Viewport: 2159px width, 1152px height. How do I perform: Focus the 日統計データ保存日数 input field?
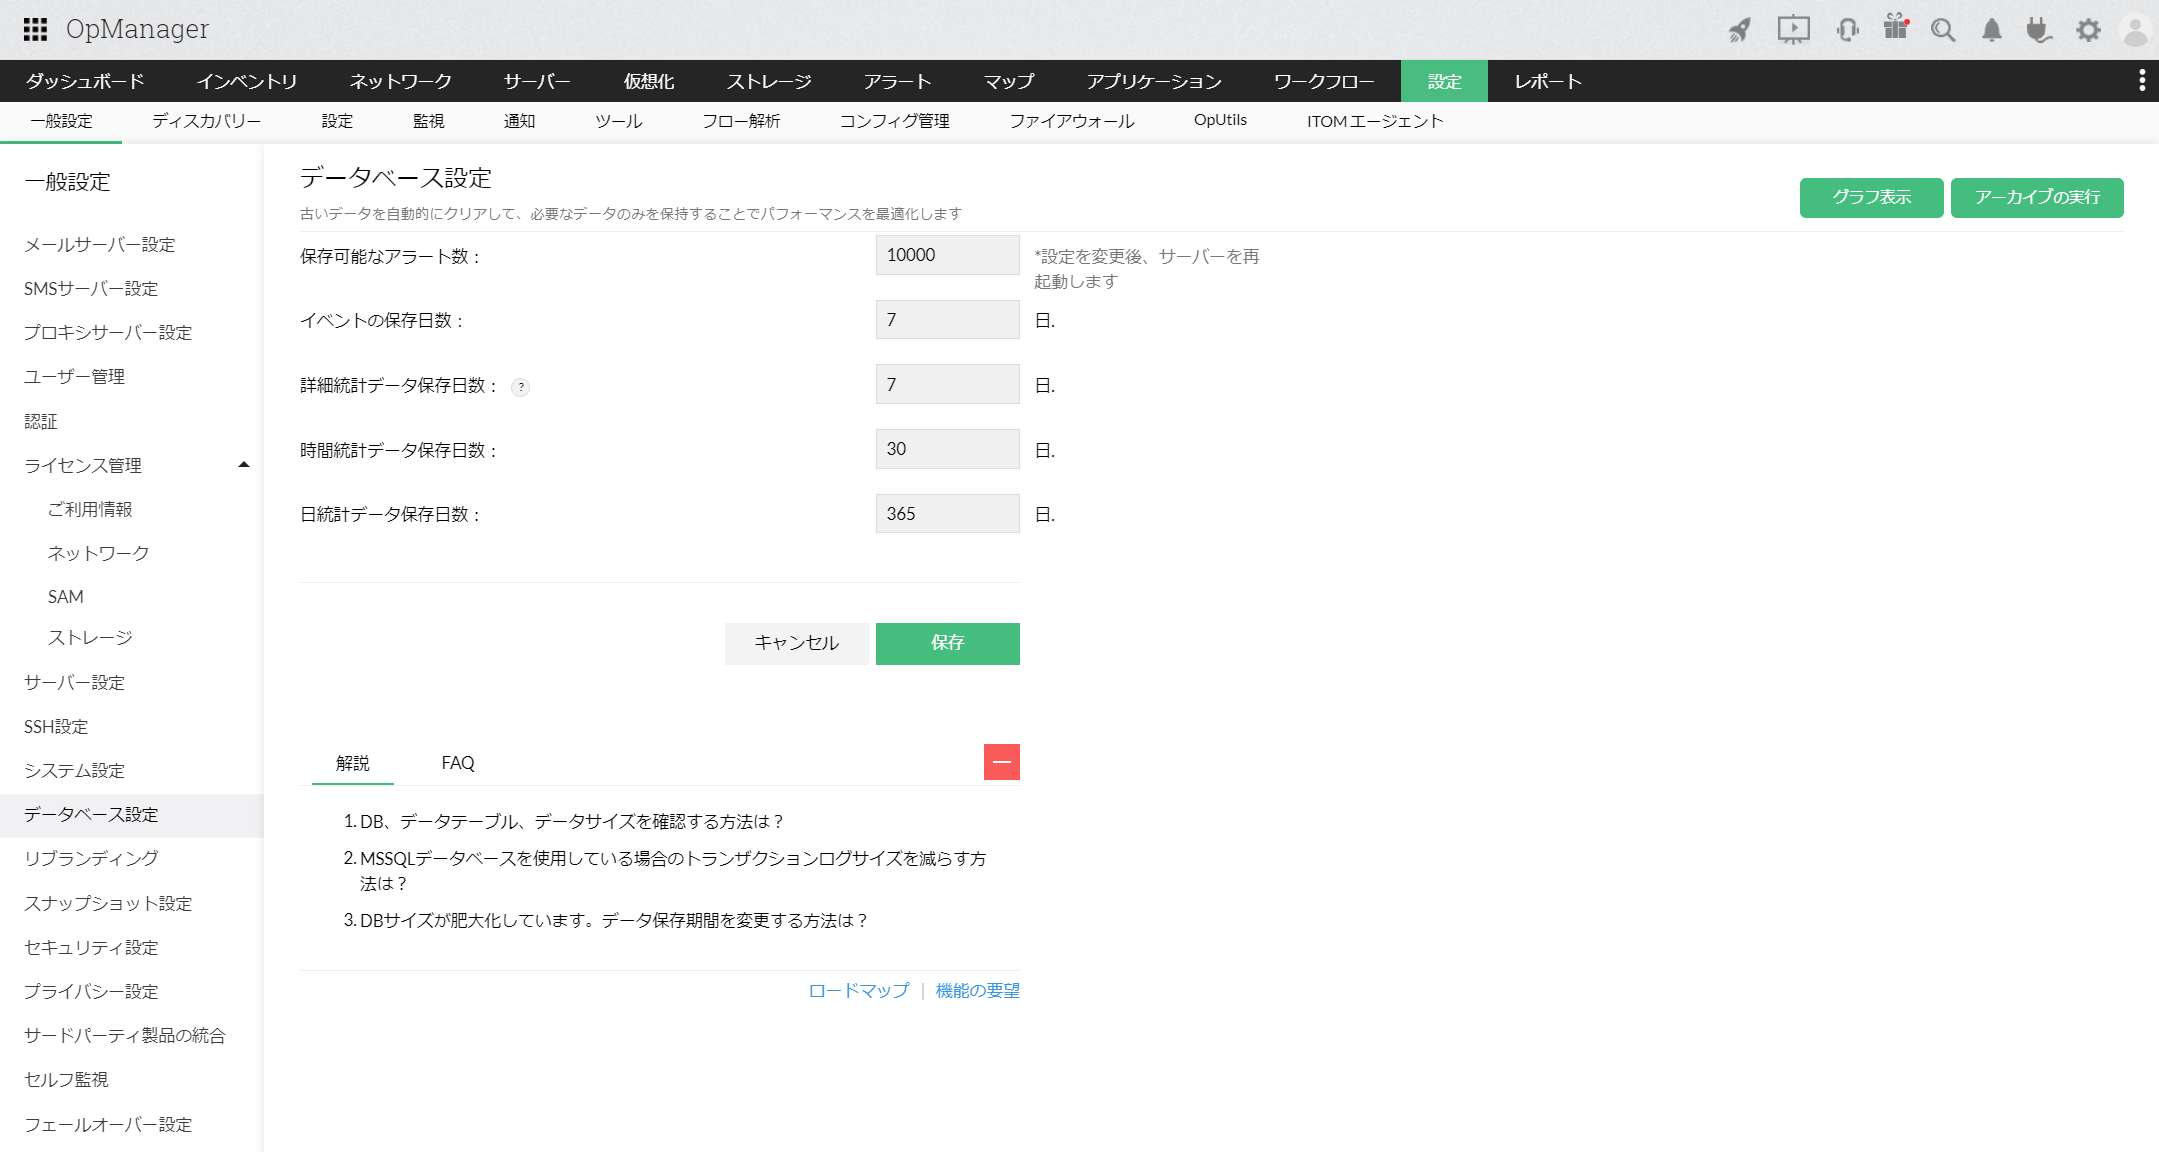[x=947, y=514]
